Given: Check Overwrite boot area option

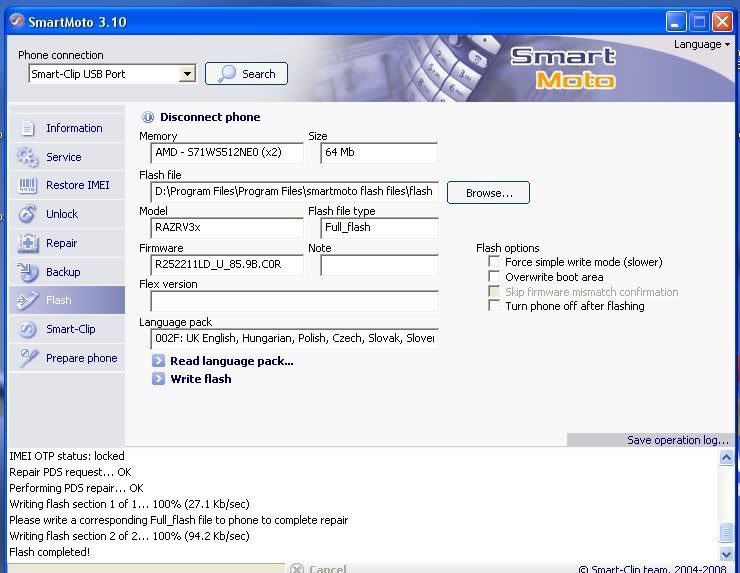Looking at the screenshot, I should (494, 277).
